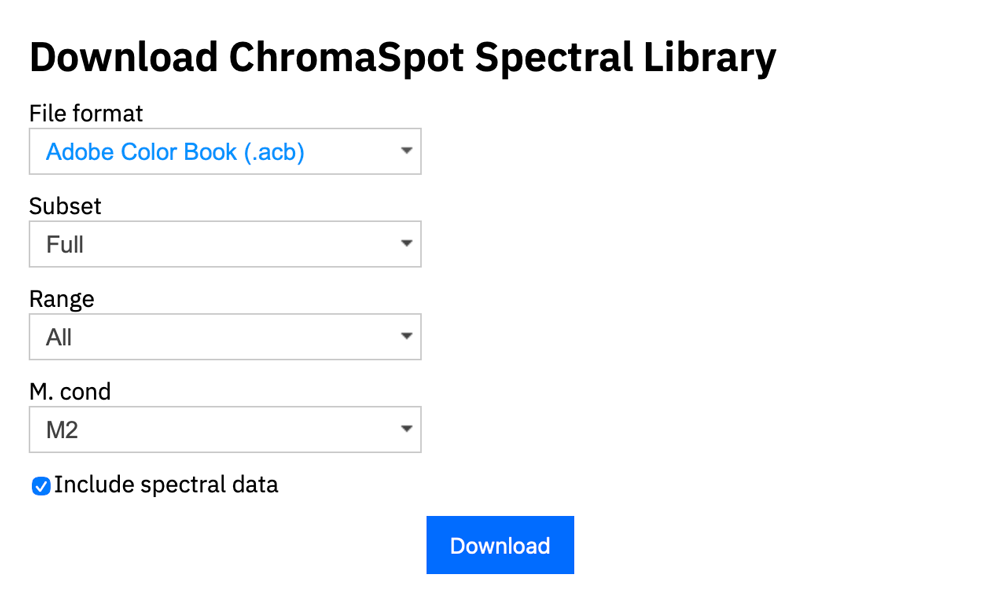Uncheck the Include spectral data checkbox
Screen dimensions: 1000x602
click(41, 486)
